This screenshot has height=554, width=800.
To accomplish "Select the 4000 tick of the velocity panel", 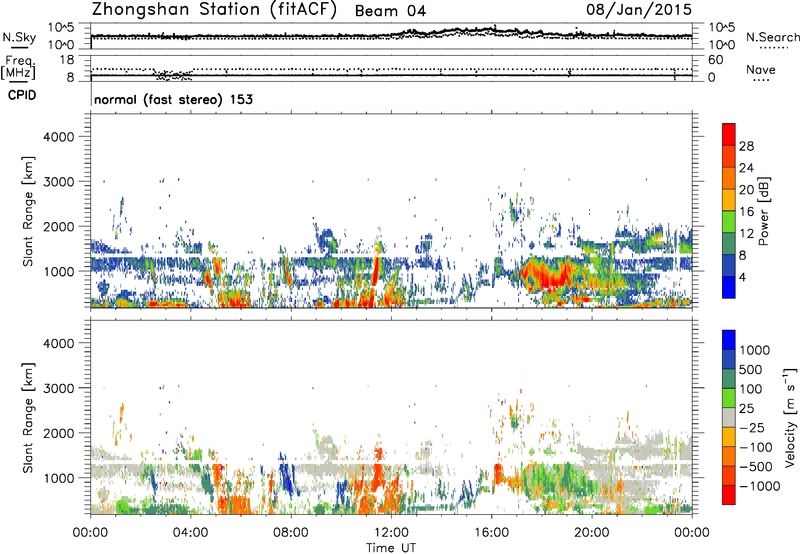I will (58, 343).
